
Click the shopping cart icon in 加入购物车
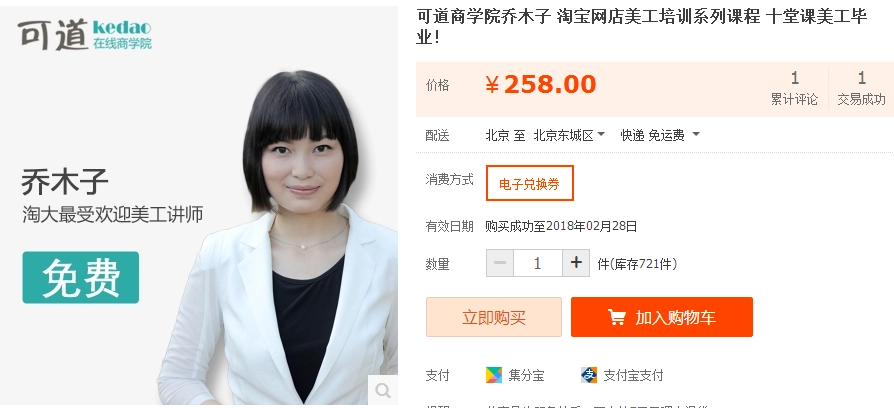617,317
